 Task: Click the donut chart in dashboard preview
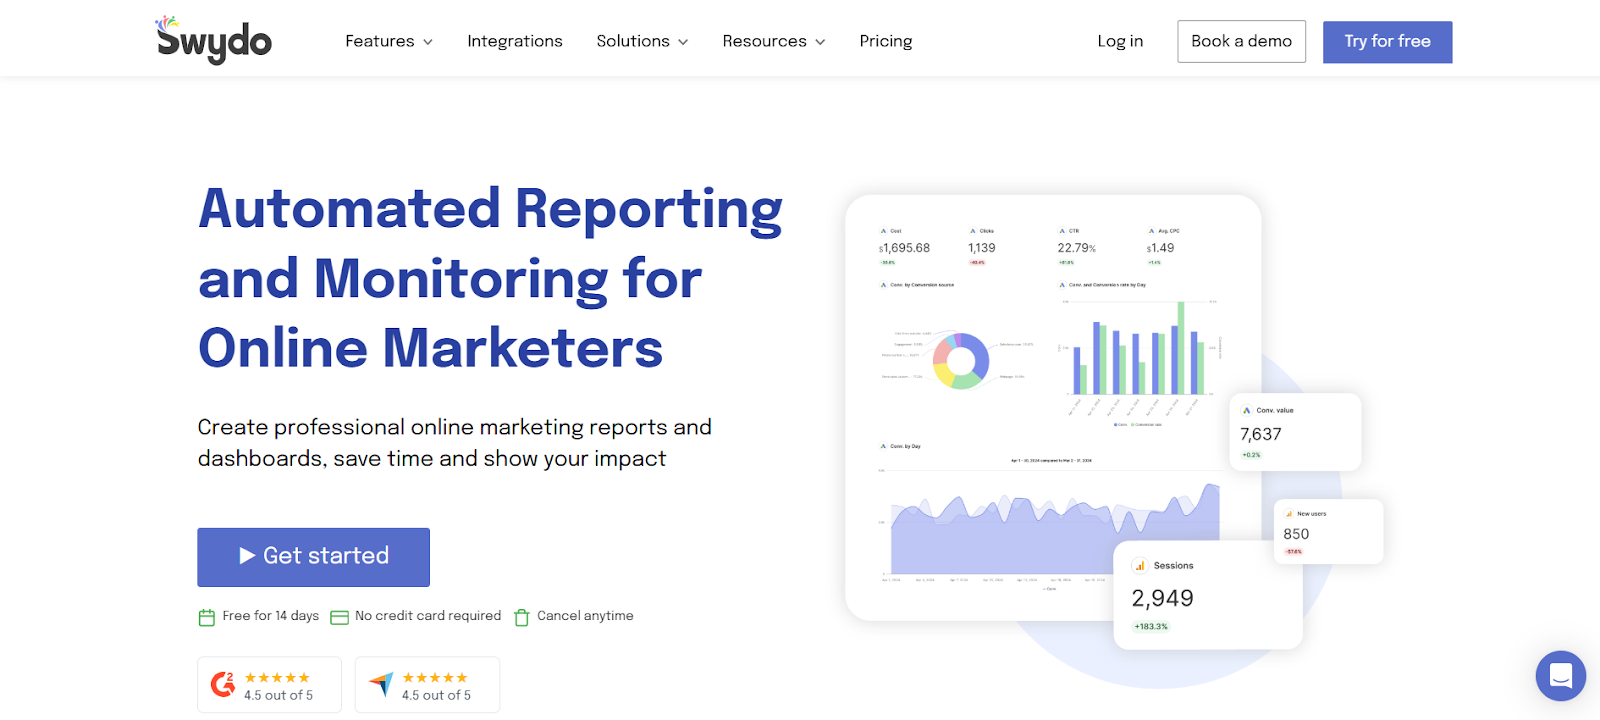click(961, 361)
